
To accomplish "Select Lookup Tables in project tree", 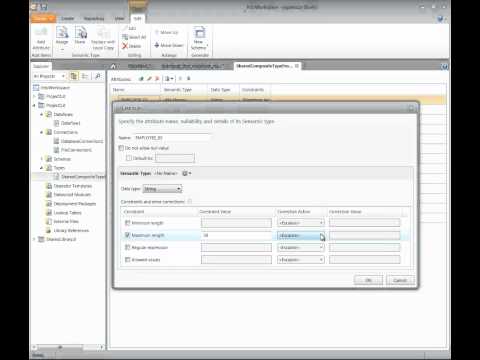I will pyautogui.click(x=64, y=212).
